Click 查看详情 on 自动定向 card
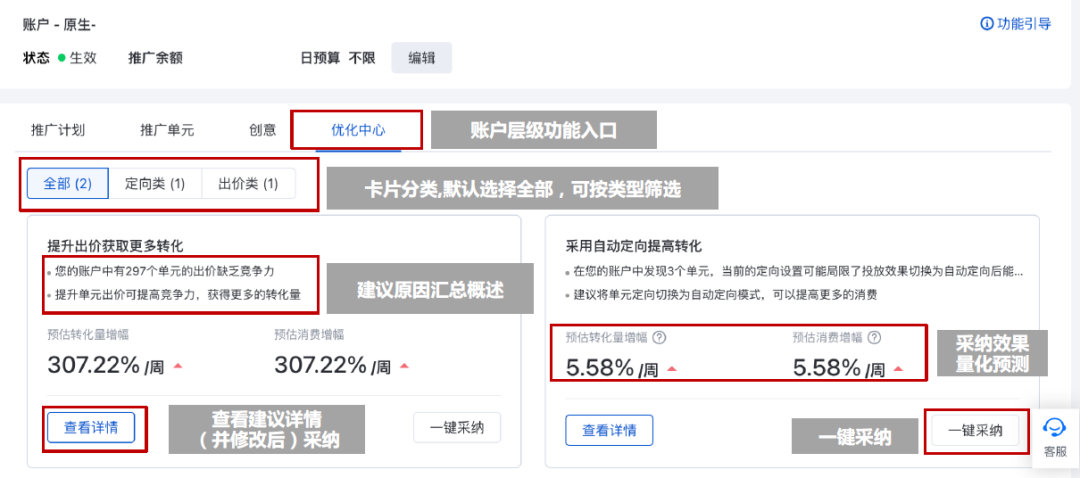Viewport: 1080px width, 478px height. 609,430
